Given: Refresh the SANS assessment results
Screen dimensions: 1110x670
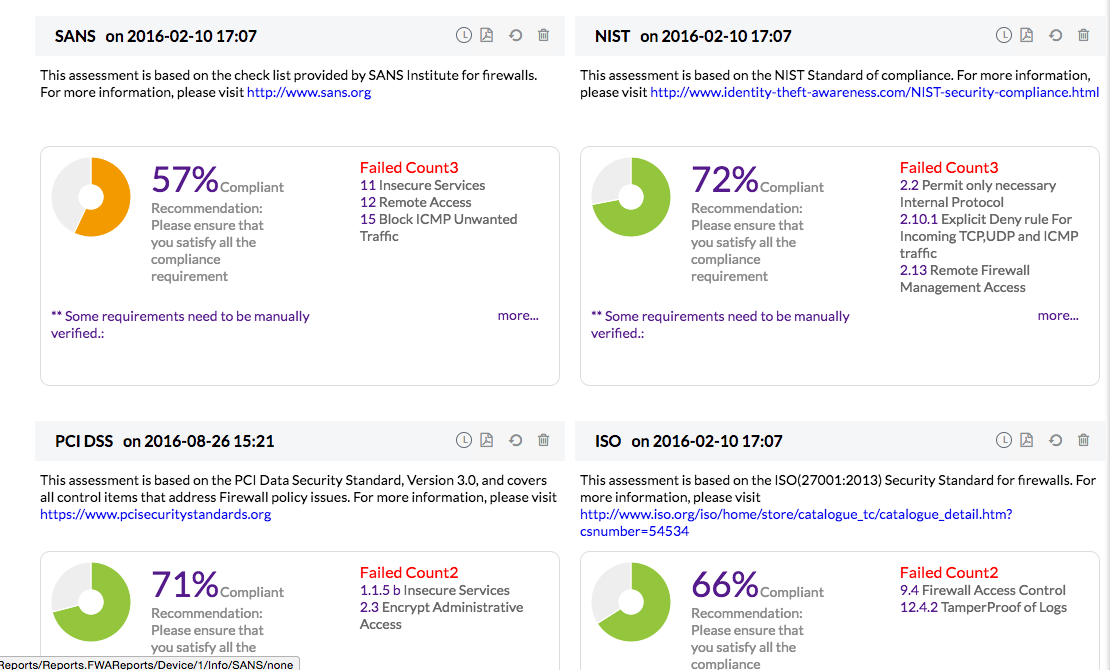Looking at the screenshot, I should pos(516,34).
